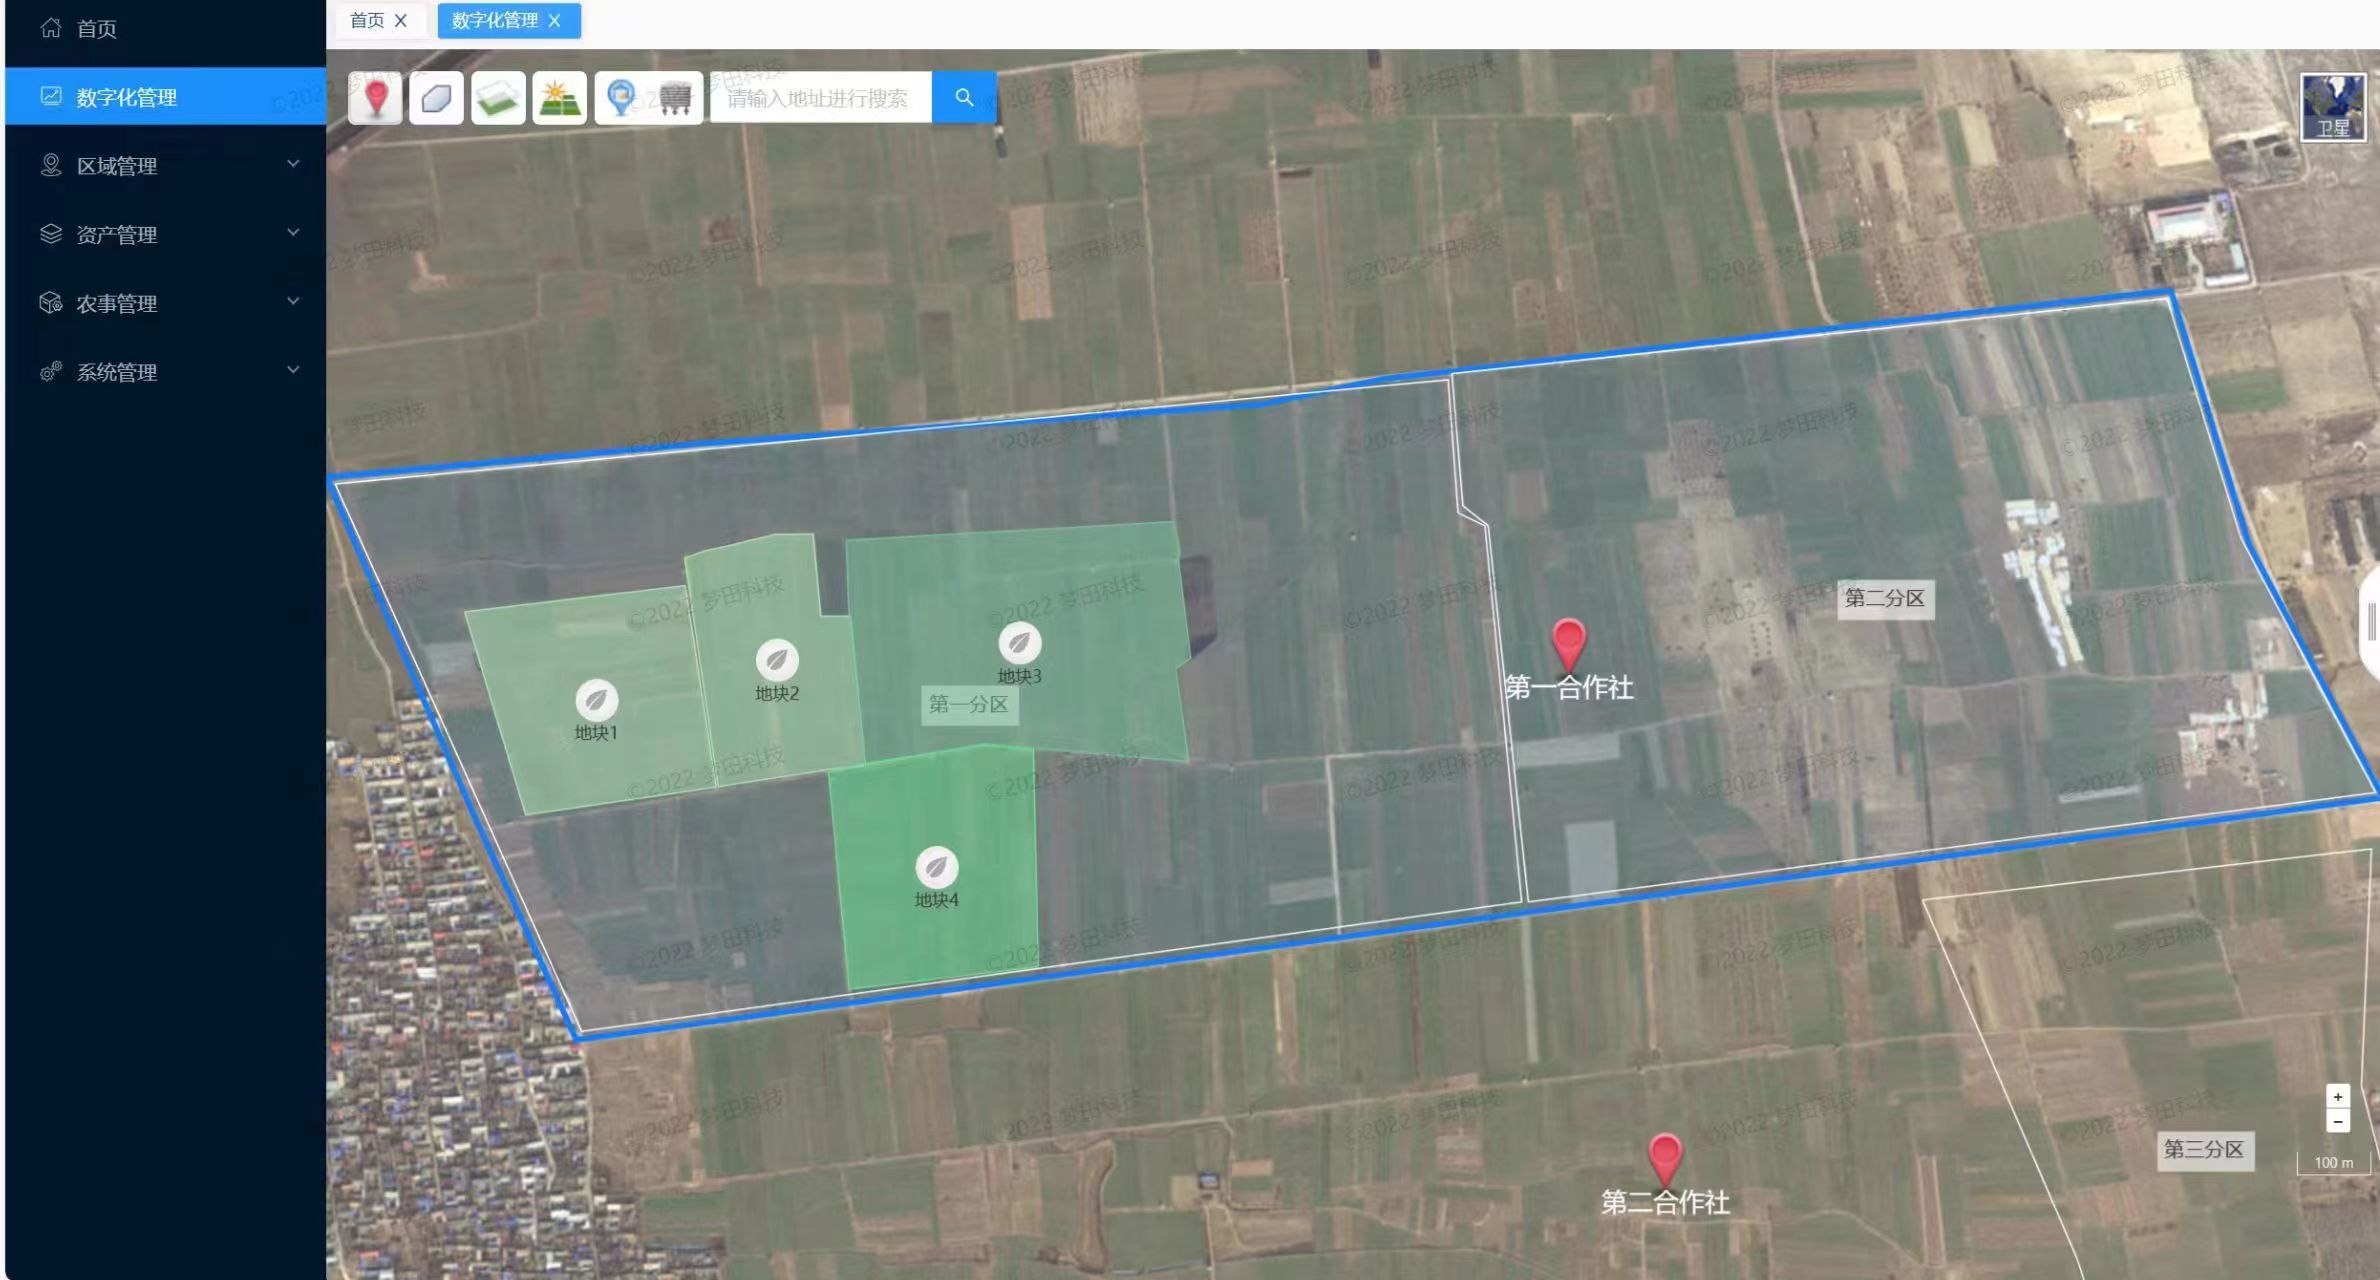
Task: Toggle the 卫星 satellite map layer
Action: pyautogui.click(x=2333, y=107)
